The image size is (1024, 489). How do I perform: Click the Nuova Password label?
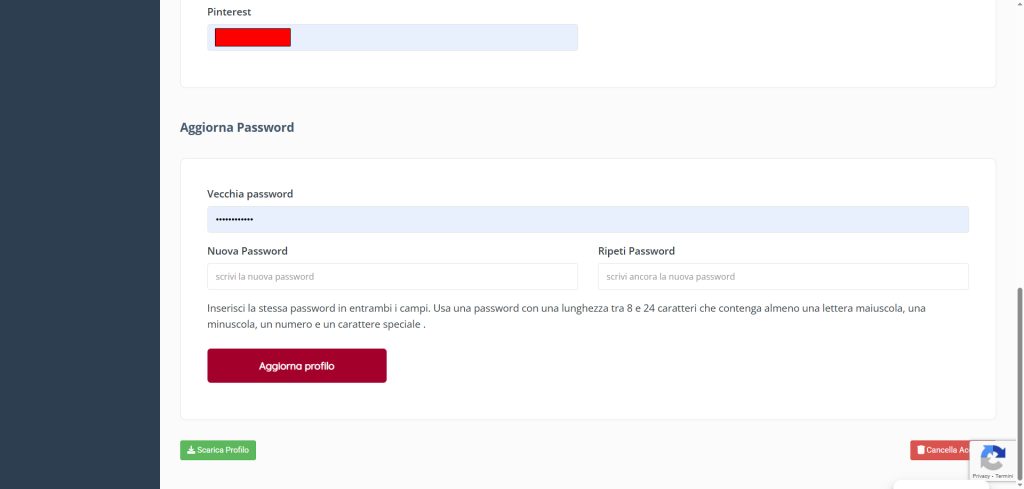[247, 251]
